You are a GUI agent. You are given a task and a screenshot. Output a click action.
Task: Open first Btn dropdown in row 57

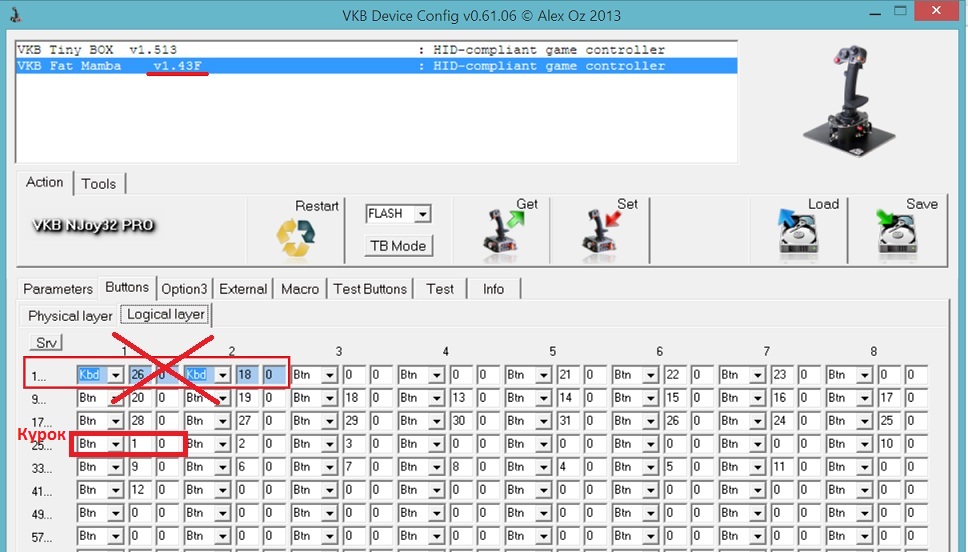pos(115,536)
